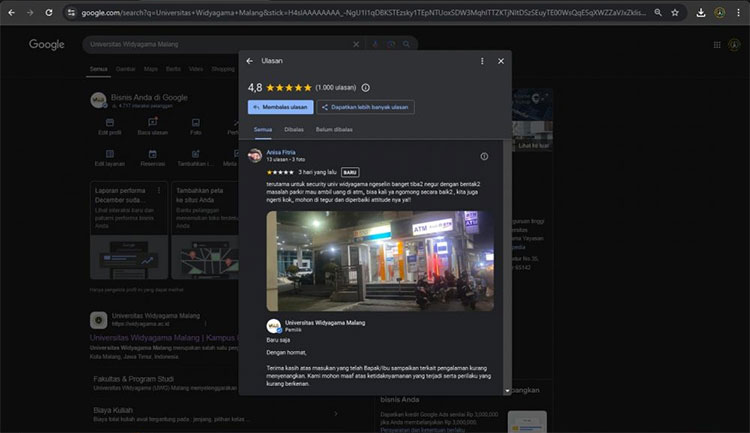Click zoom magnifier icon in address bar
750x433 pixels.
(x=658, y=13)
